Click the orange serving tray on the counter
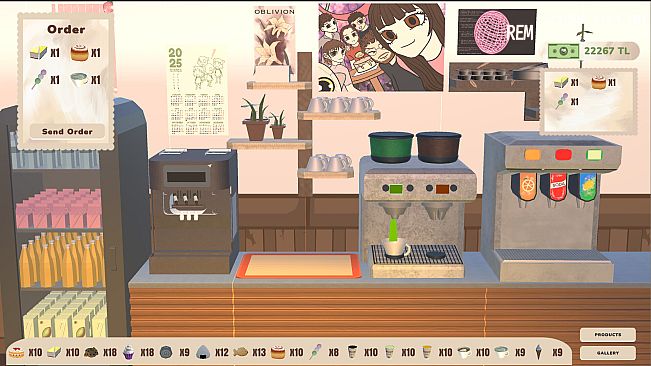 tap(299, 266)
